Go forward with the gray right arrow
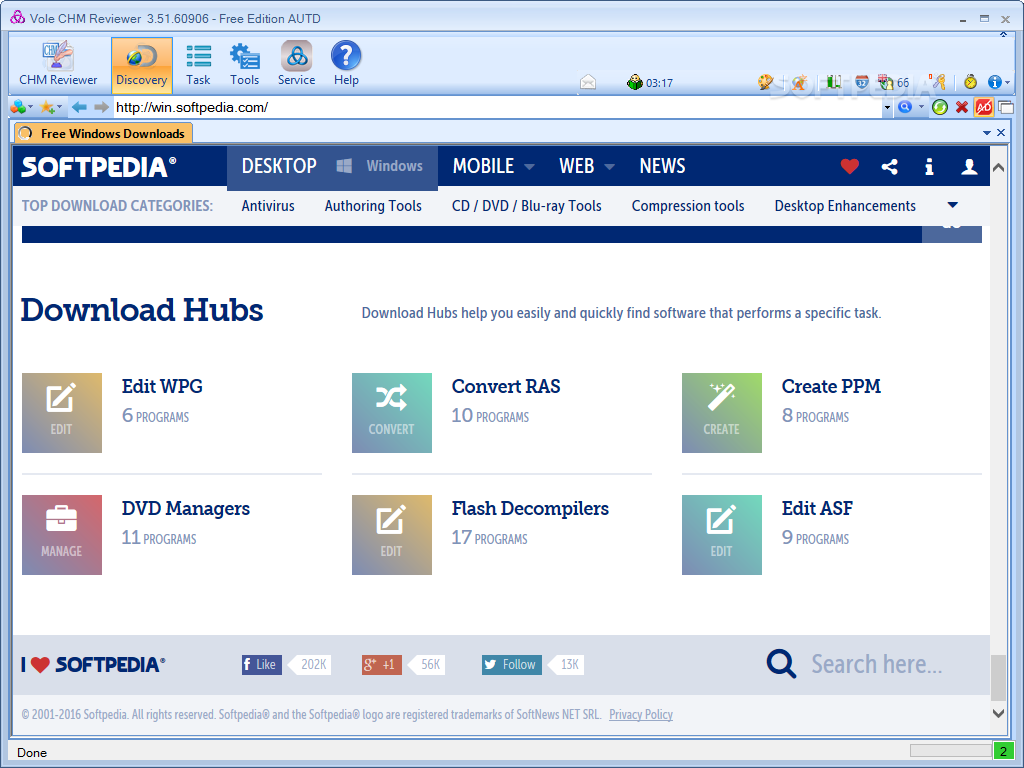 [101, 107]
